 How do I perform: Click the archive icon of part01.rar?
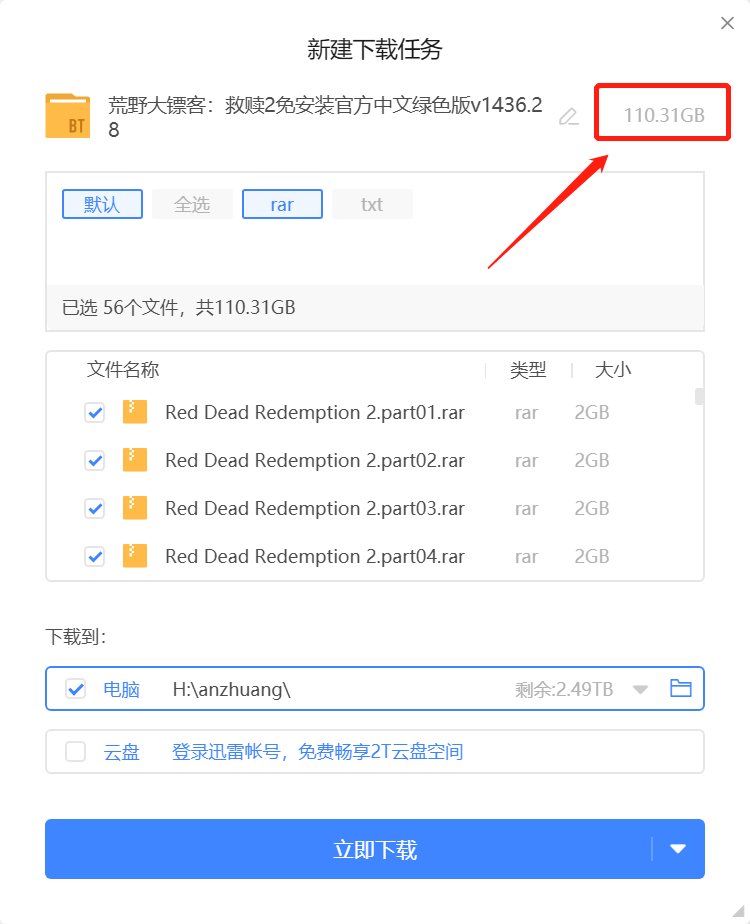tap(134, 412)
